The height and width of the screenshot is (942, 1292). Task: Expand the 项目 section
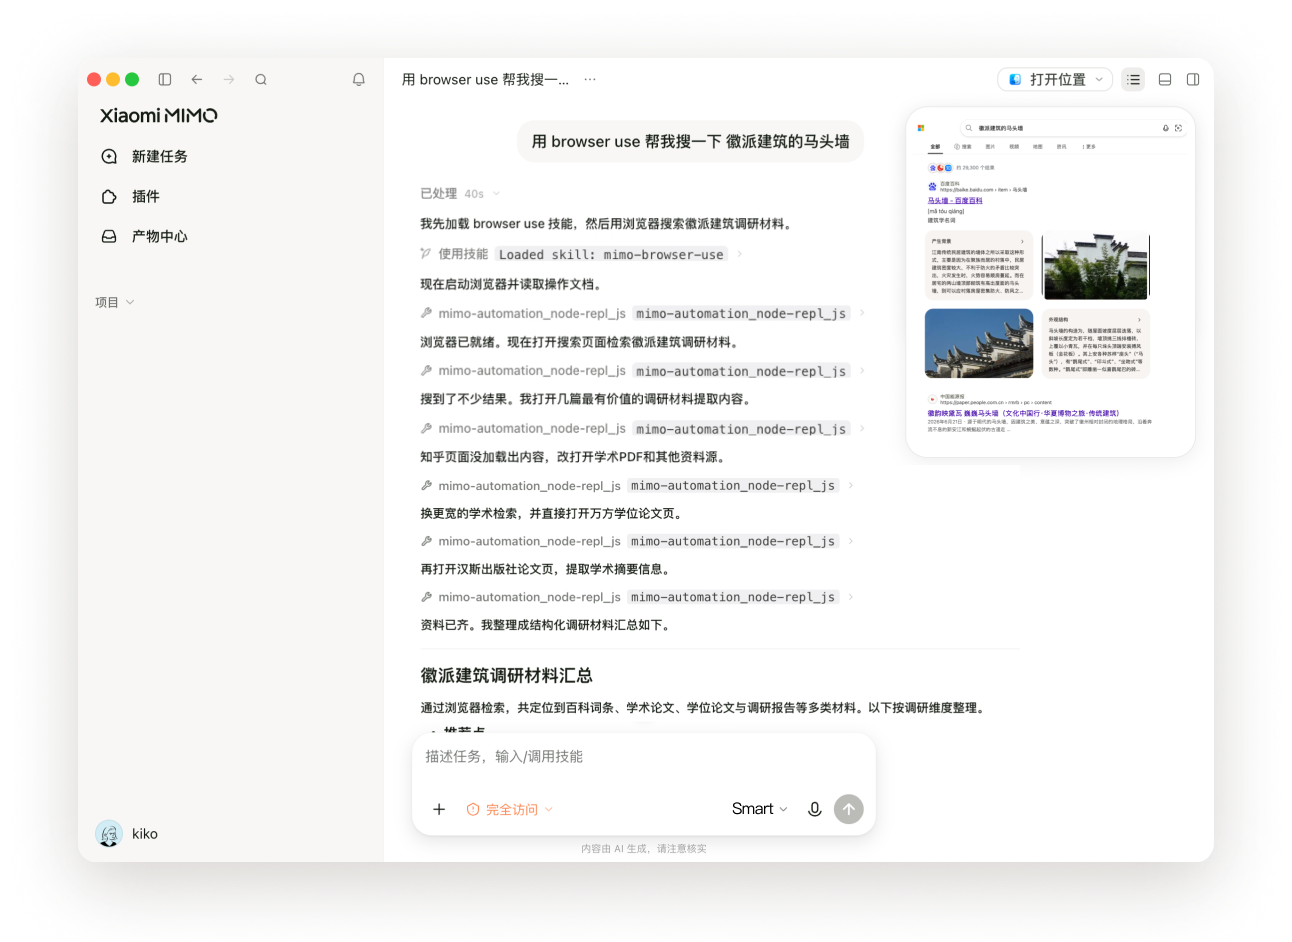pyautogui.click(x=114, y=302)
